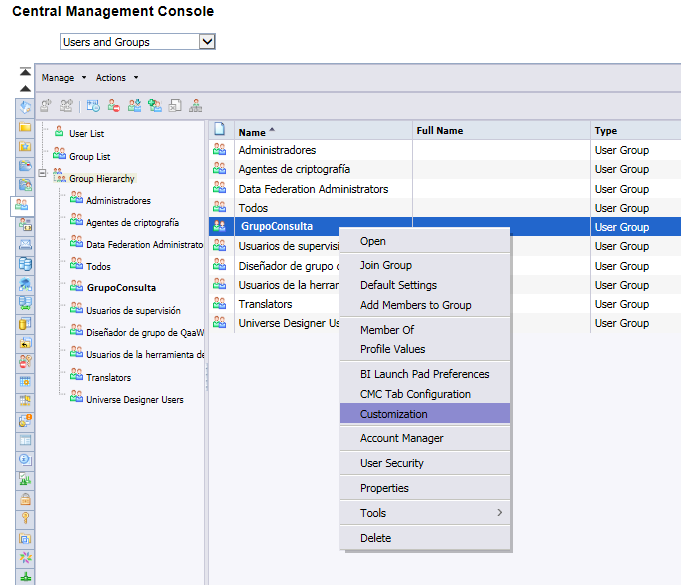The height and width of the screenshot is (585, 681).
Task: Click the organization chart toolbar icon
Action: 195,105
